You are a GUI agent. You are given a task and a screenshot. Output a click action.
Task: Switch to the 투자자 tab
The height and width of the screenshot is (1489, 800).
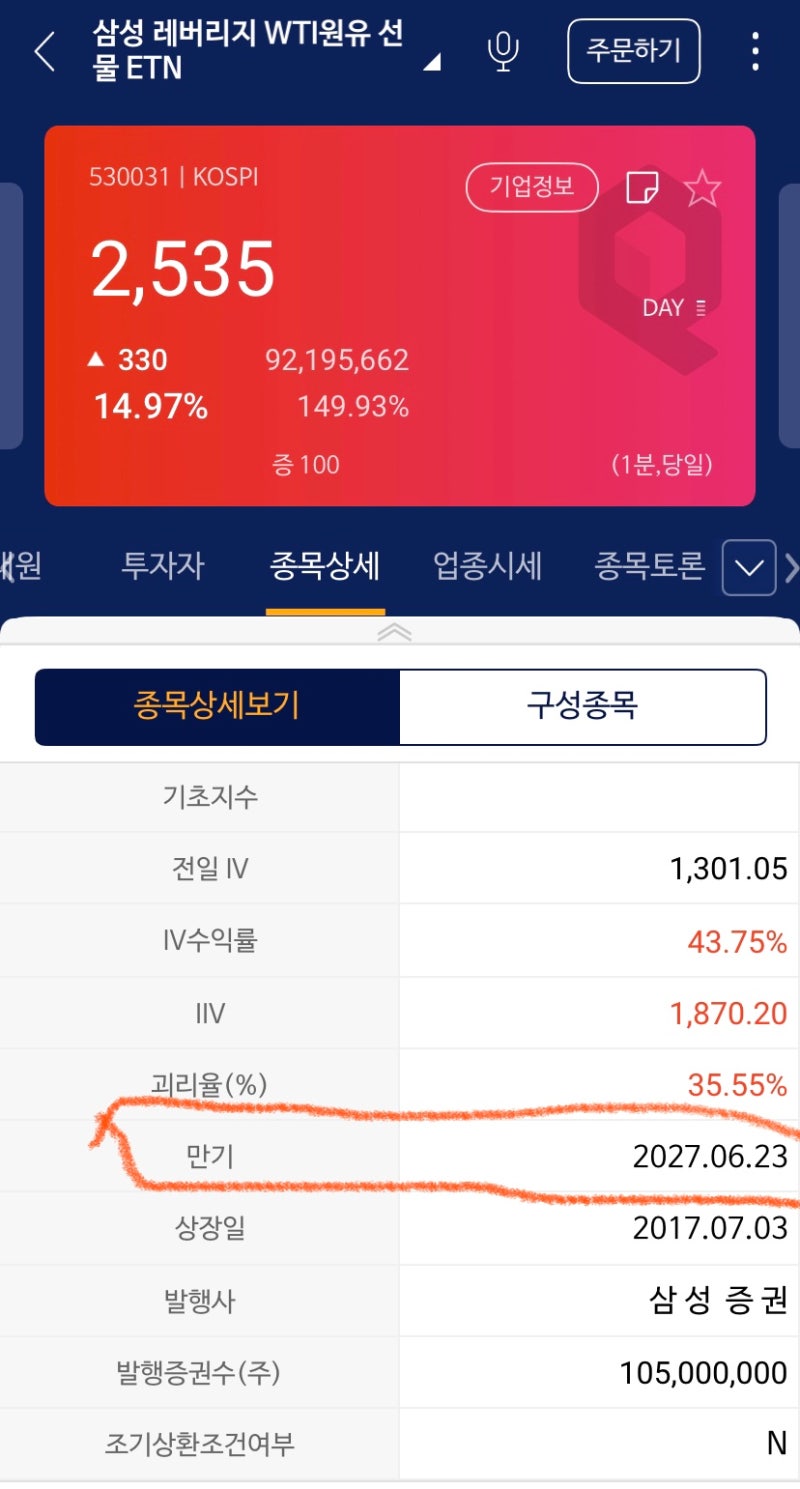(x=161, y=566)
